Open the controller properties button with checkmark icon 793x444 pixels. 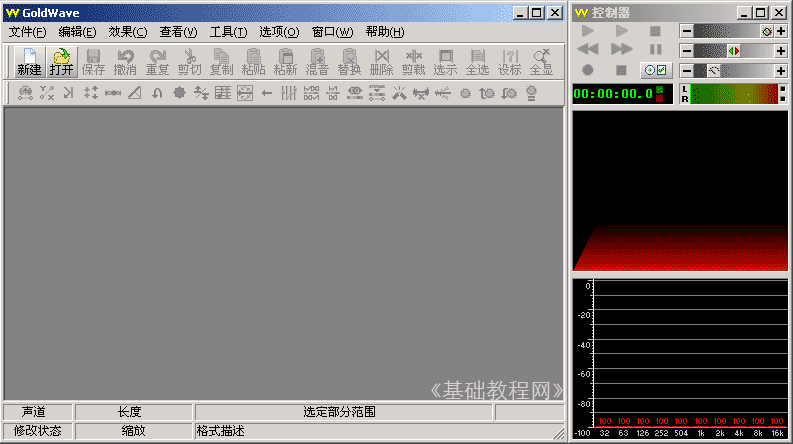(655, 70)
